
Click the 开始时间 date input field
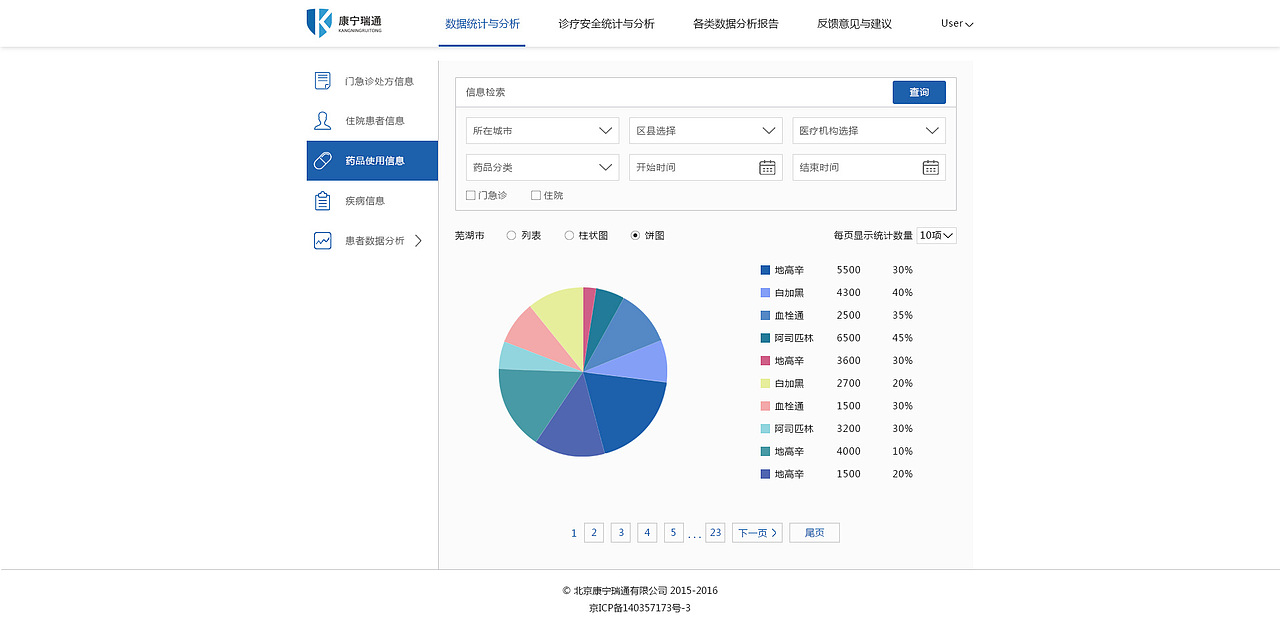(706, 167)
